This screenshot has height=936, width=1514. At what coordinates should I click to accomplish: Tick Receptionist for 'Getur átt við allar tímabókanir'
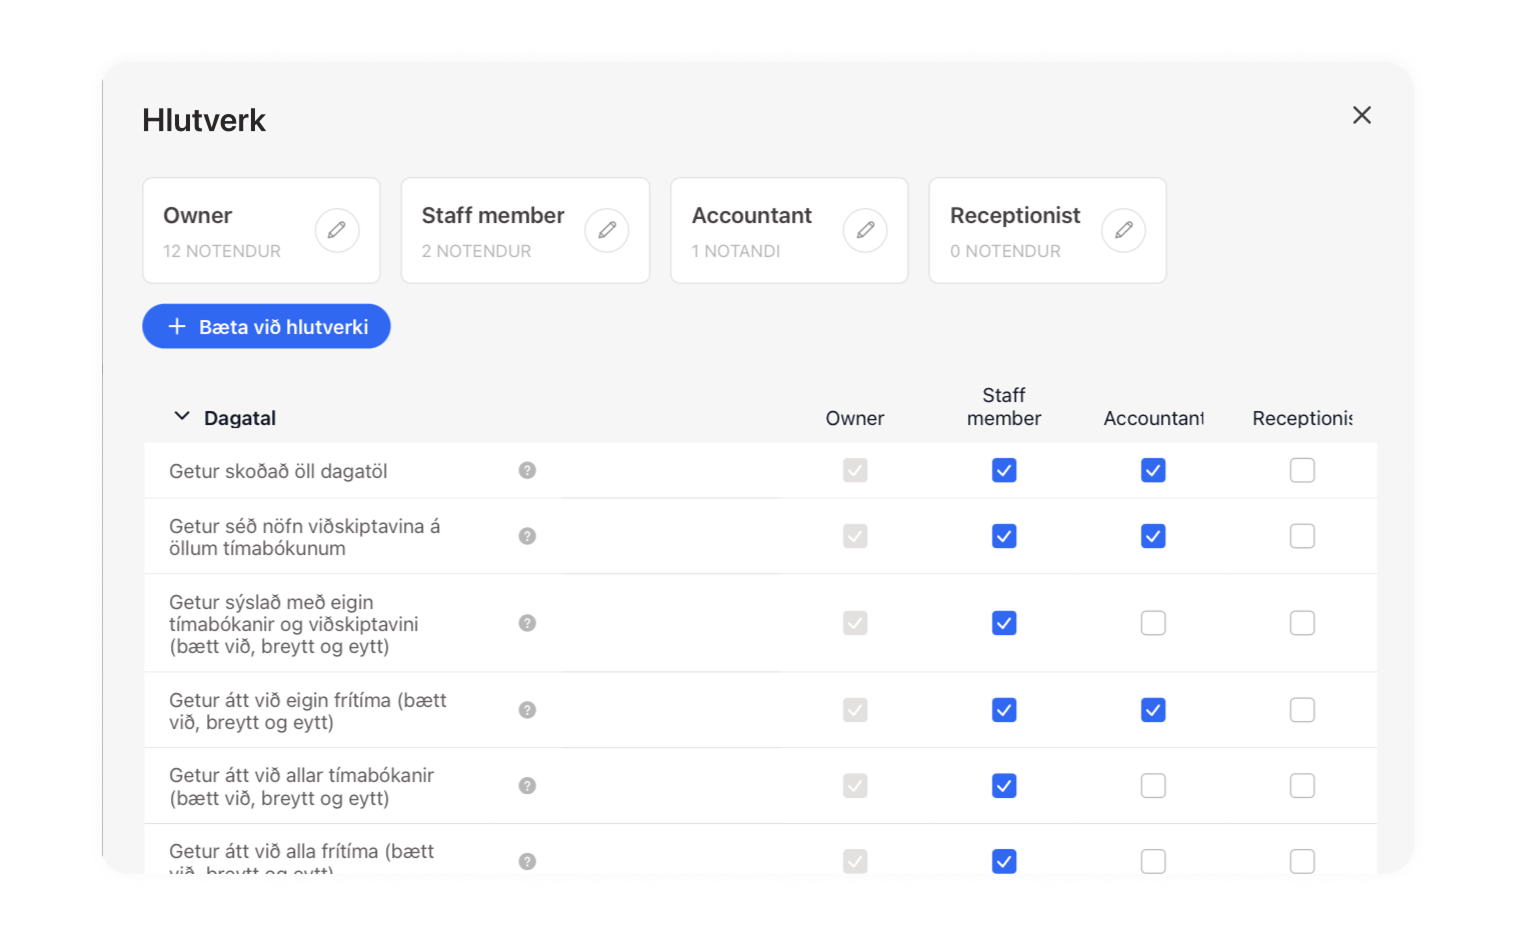1302,786
